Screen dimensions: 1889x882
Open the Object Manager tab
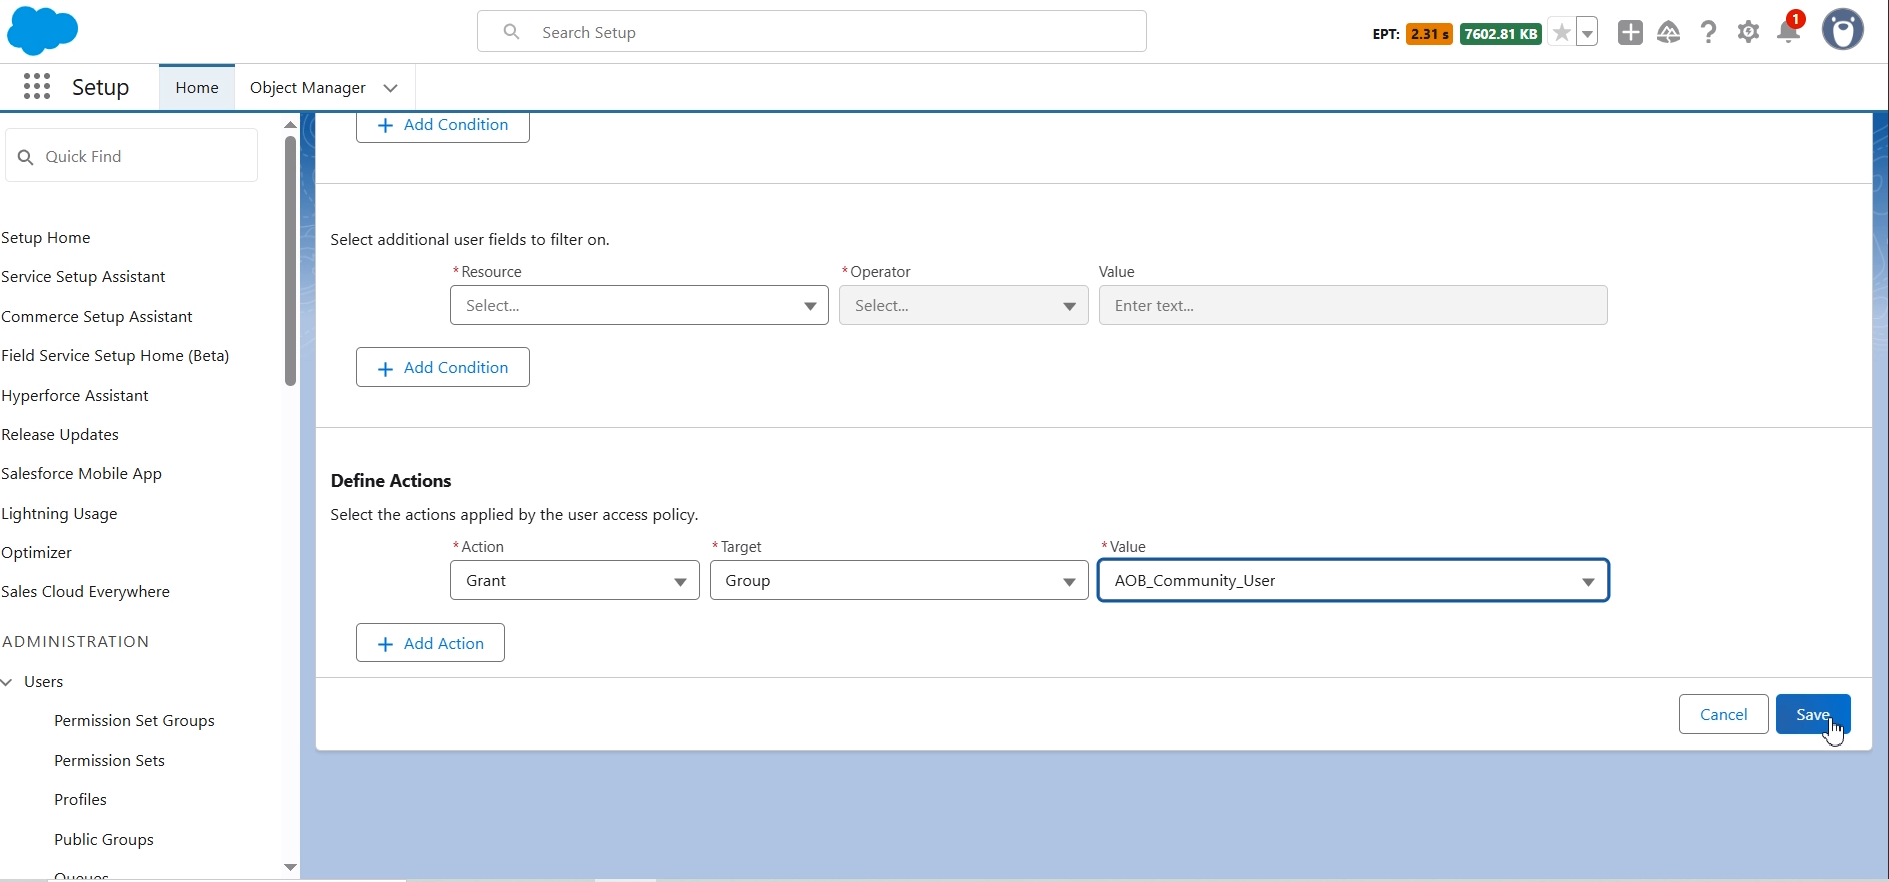pos(308,88)
